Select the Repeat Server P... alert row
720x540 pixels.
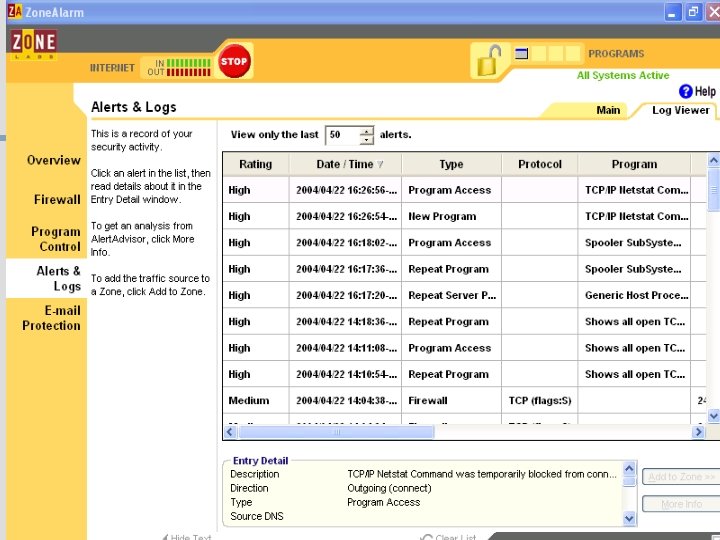[x=465, y=295]
